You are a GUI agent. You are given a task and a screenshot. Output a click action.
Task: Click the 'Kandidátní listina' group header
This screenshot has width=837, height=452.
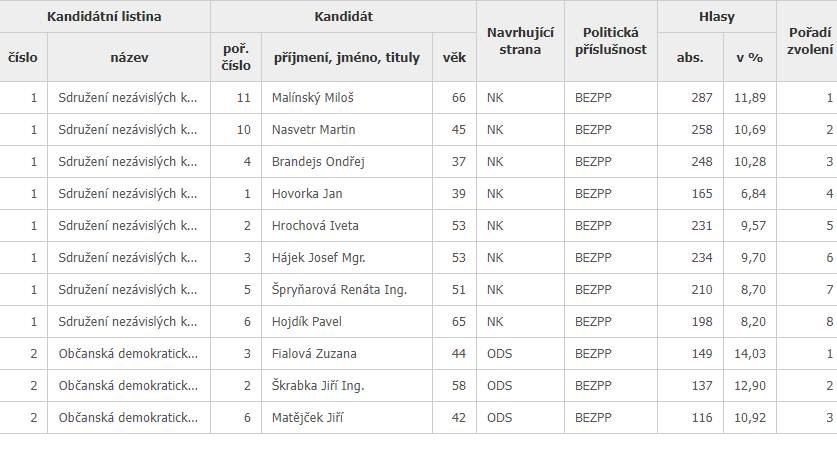[x=104, y=17]
